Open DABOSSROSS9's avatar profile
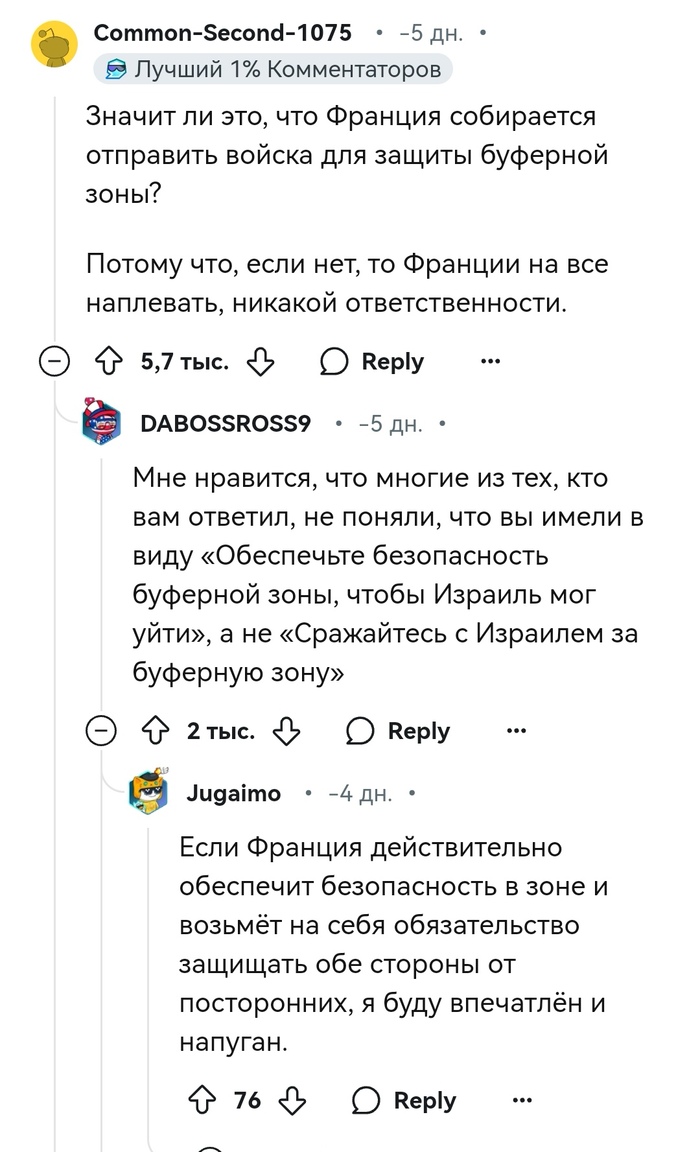 point(101,425)
